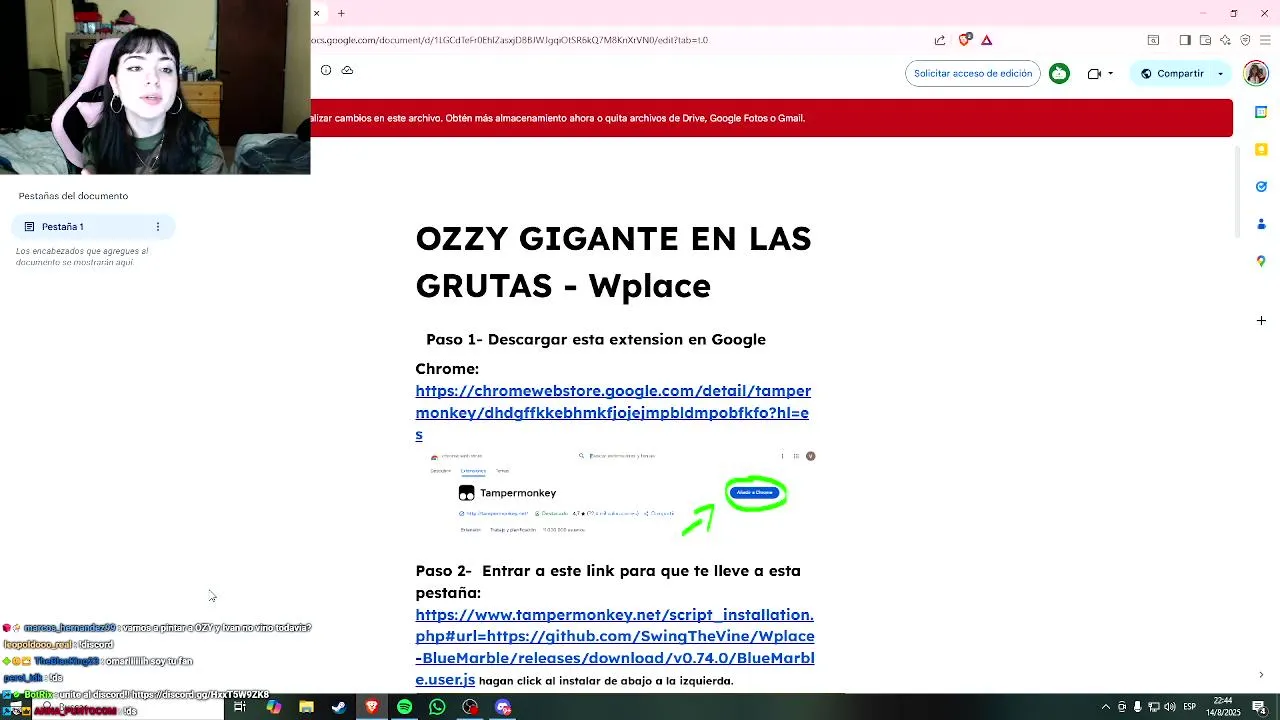The height and width of the screenshot is (720, 1280).
Task: Open Steam from the taskbar
Action: [339, 707]
